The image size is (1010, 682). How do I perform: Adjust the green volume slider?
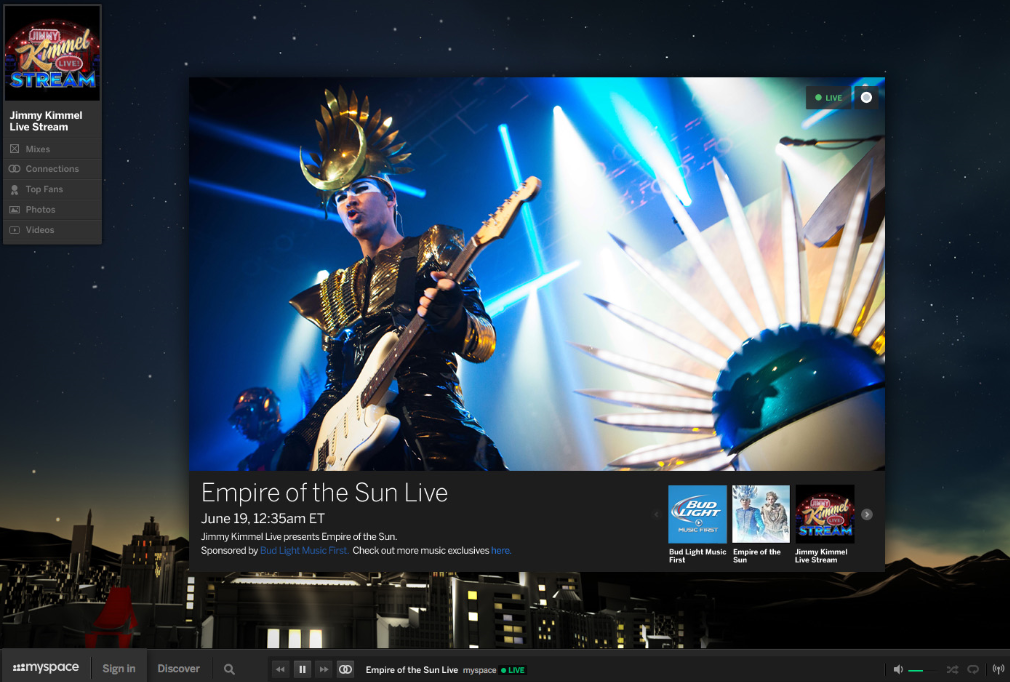coord(918,670)
